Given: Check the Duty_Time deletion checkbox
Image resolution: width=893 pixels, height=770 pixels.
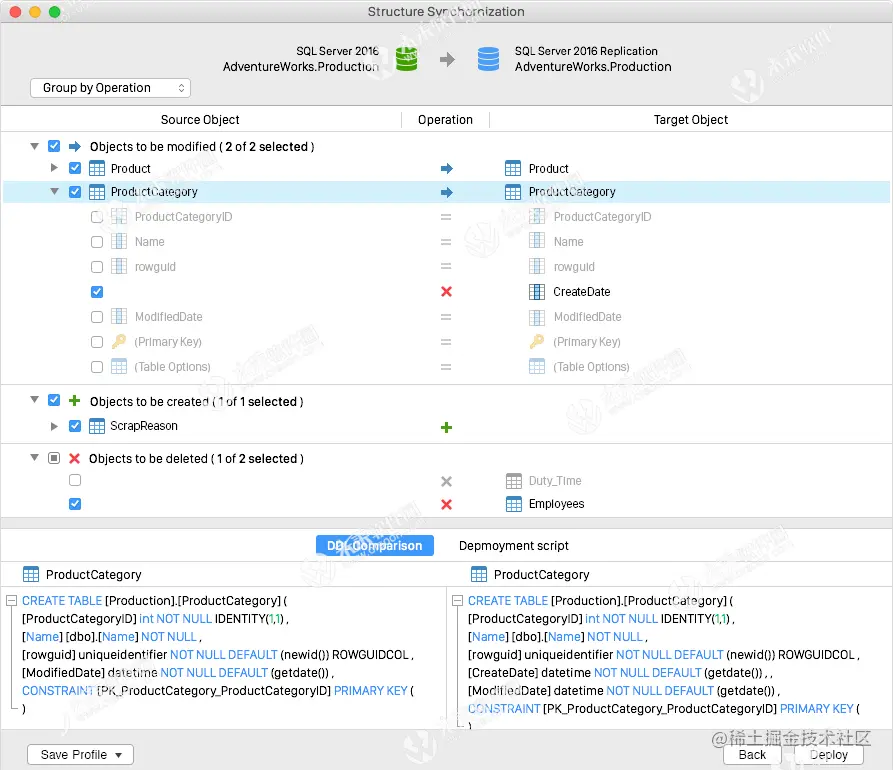Looking at the screenshot, I should 75,480.
